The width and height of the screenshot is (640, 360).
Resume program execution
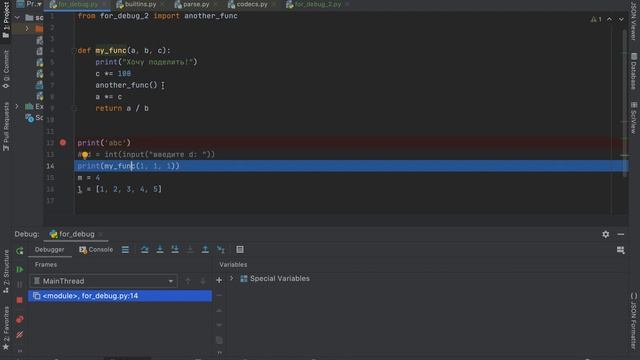click(x=20, y=269)
